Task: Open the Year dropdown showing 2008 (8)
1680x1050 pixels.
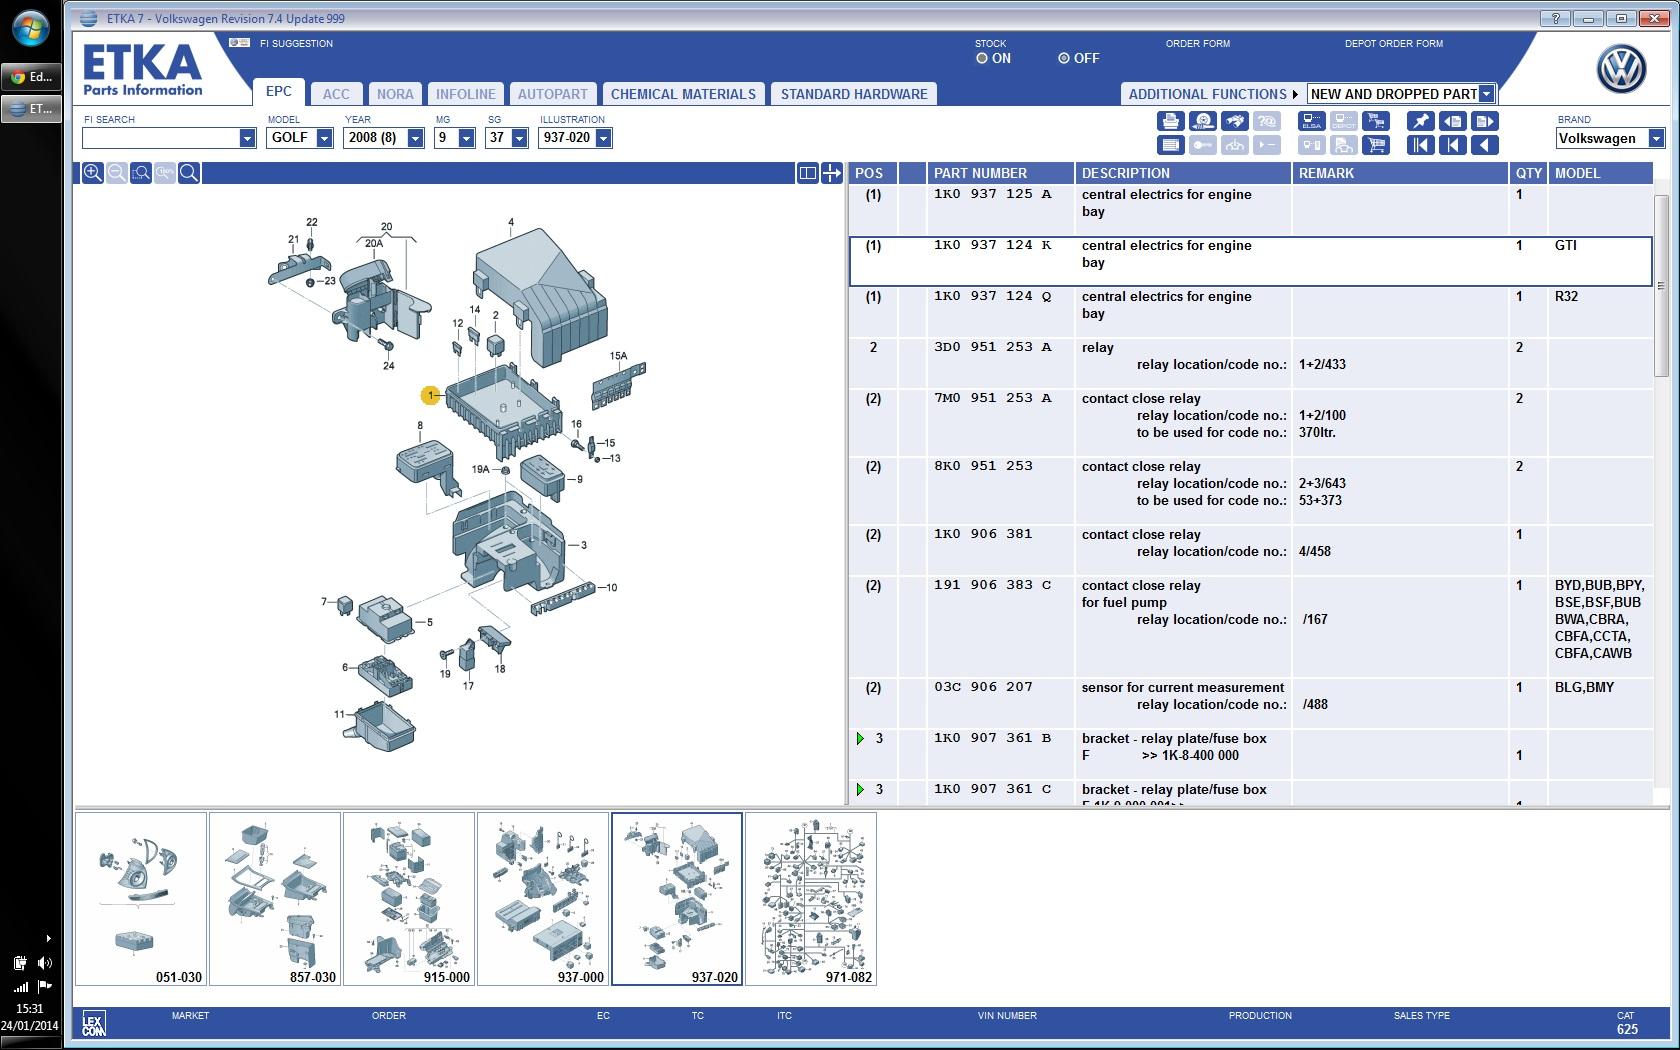Action: (x=415, y=138)
